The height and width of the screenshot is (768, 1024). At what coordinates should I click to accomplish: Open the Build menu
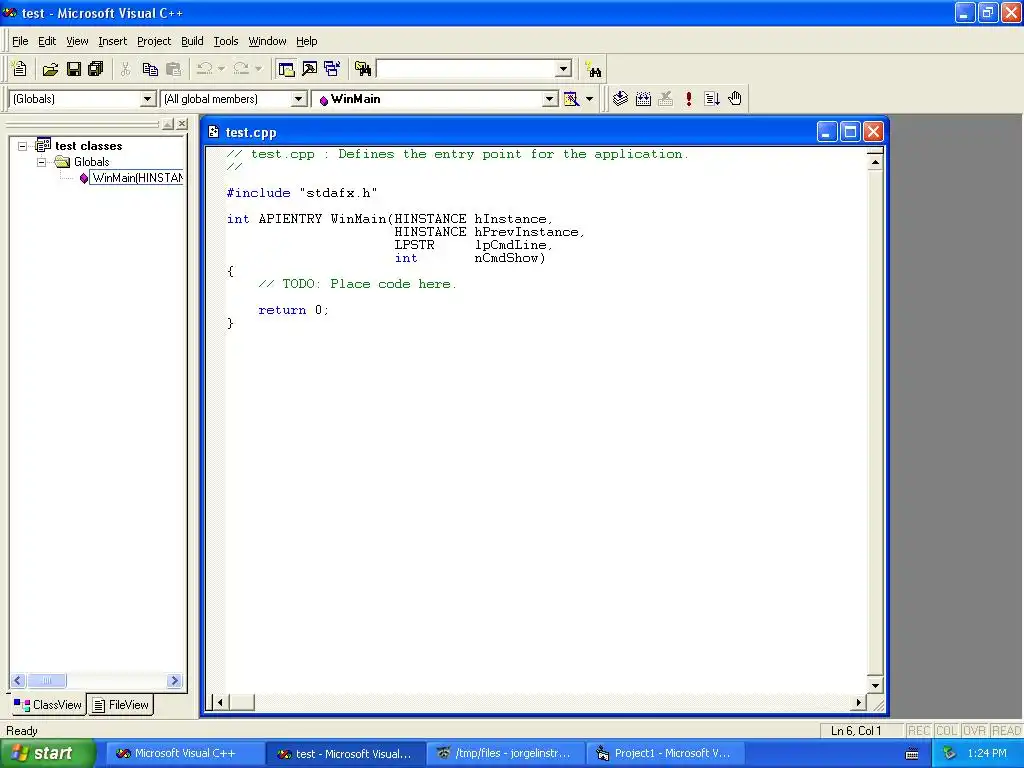pos(192,41)
